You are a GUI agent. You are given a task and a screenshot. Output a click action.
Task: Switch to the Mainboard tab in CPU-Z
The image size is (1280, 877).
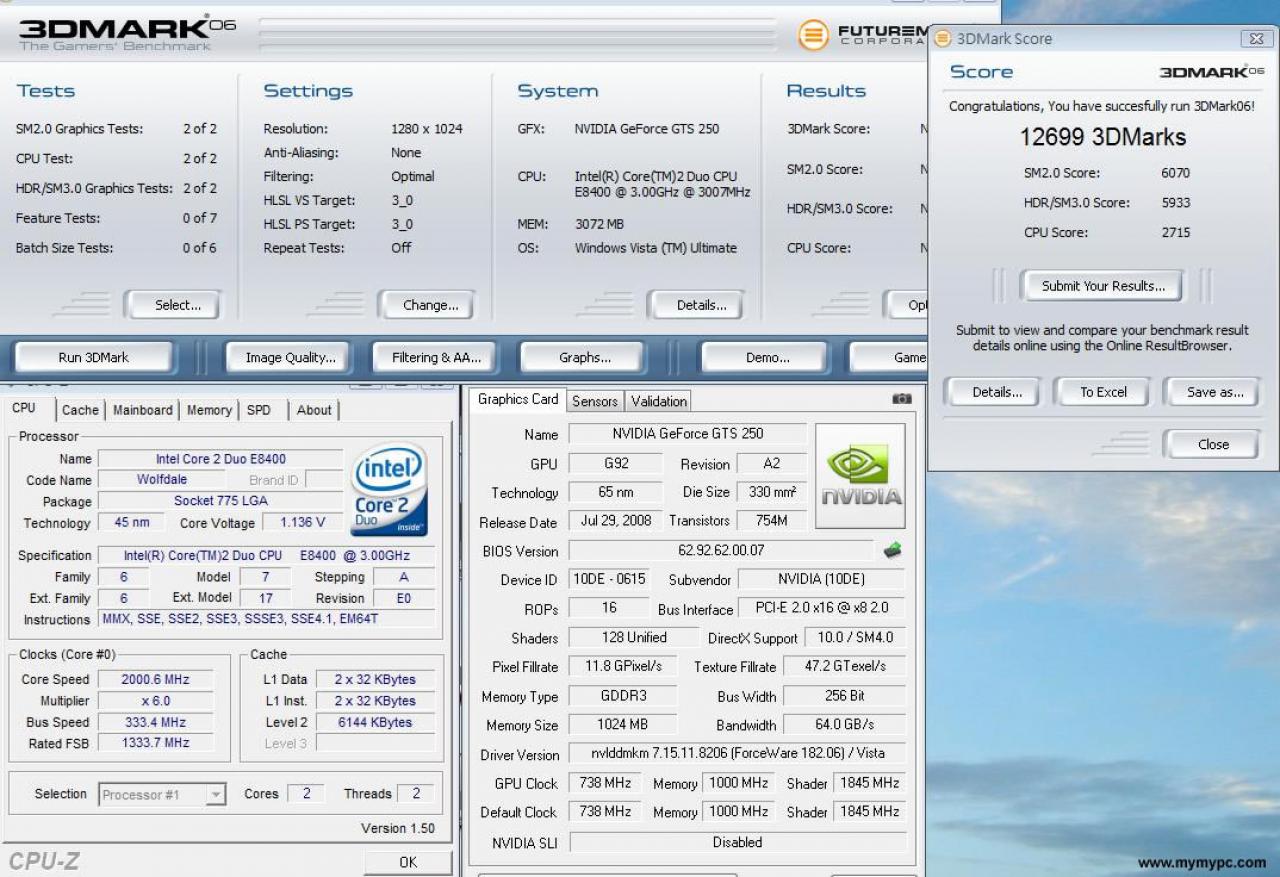145,410
